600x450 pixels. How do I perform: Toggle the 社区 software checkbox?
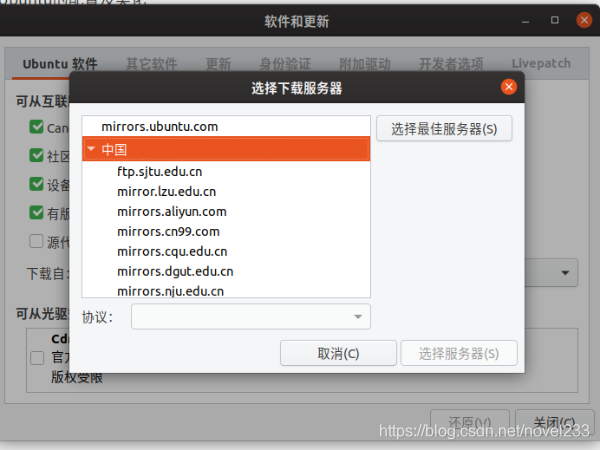(36, 155)
